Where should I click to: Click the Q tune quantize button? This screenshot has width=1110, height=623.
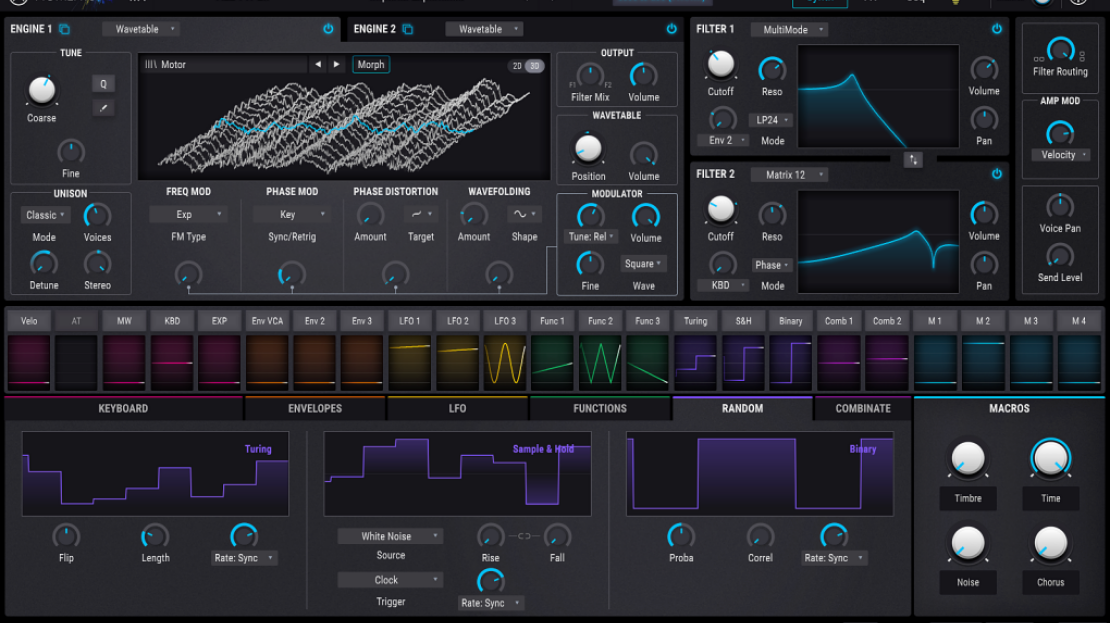[103, 84]
